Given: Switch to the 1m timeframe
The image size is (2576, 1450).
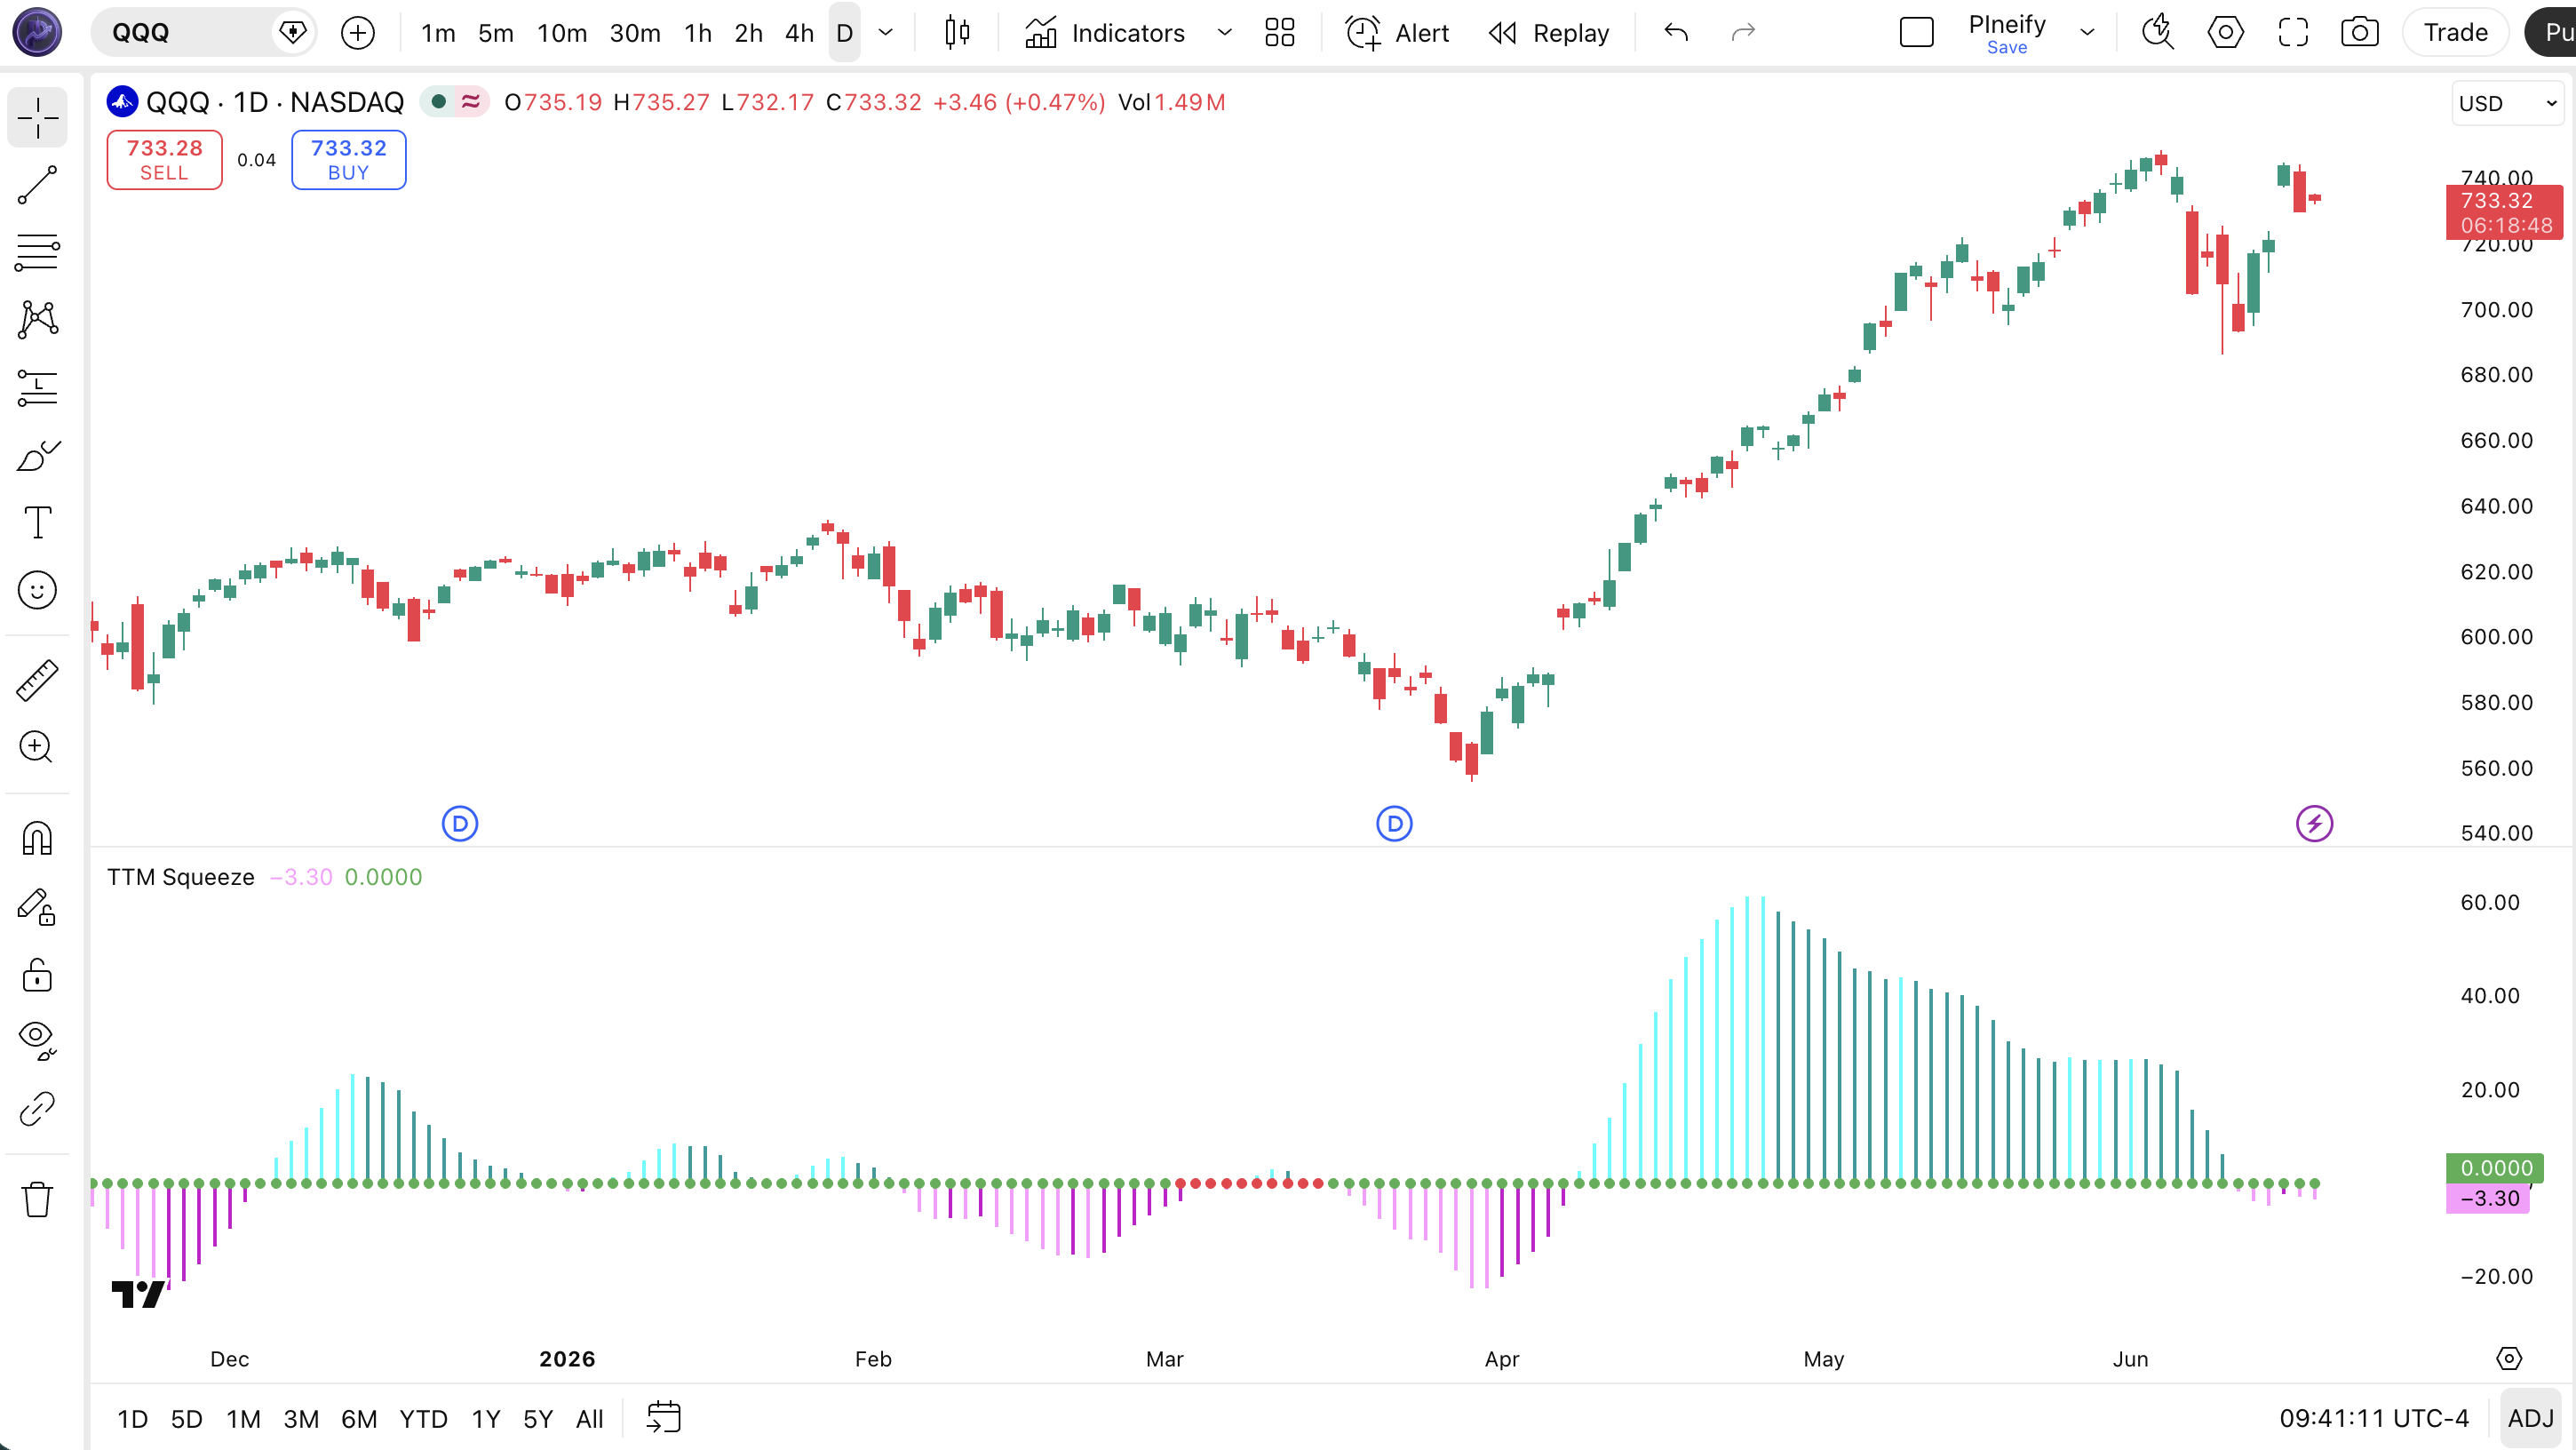Looking at the screenshot, I should click(x=438, y=33).
